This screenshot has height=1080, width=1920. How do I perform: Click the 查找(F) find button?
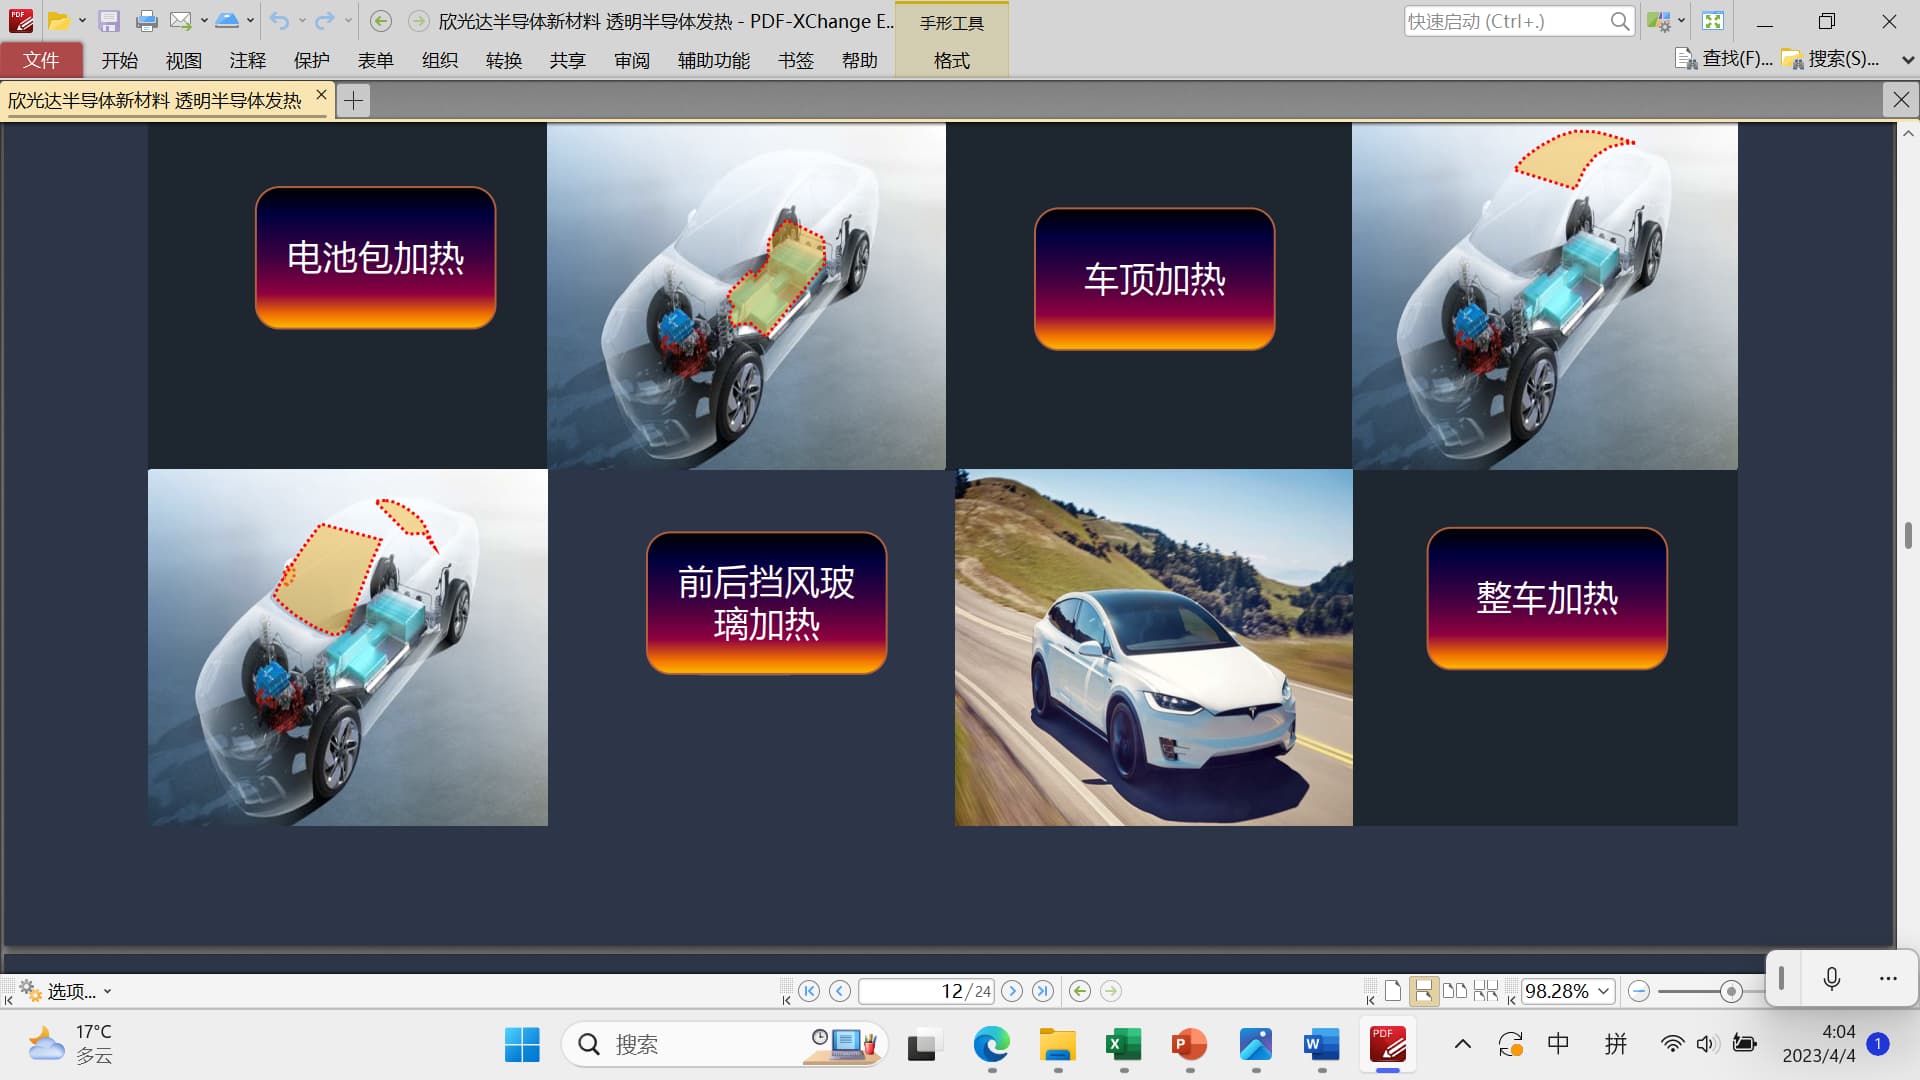point(1724,59)
